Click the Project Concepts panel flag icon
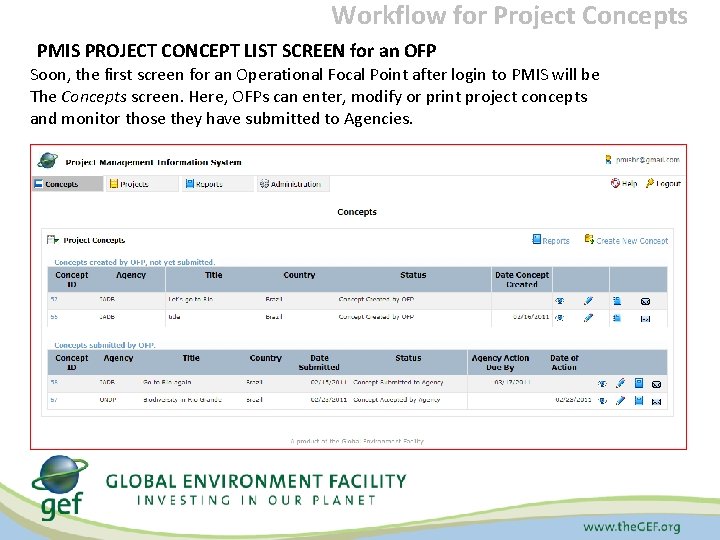720x540 pixels. coord(52,240)
